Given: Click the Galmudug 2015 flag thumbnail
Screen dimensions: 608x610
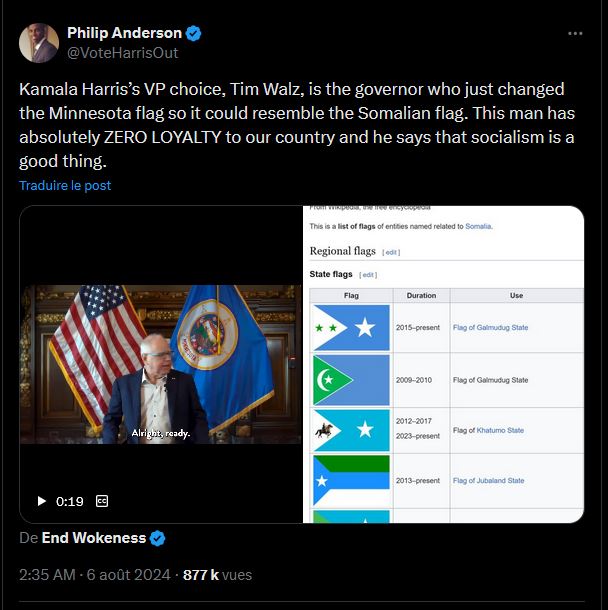Looking at the screenshot, I should coord(350,328).
